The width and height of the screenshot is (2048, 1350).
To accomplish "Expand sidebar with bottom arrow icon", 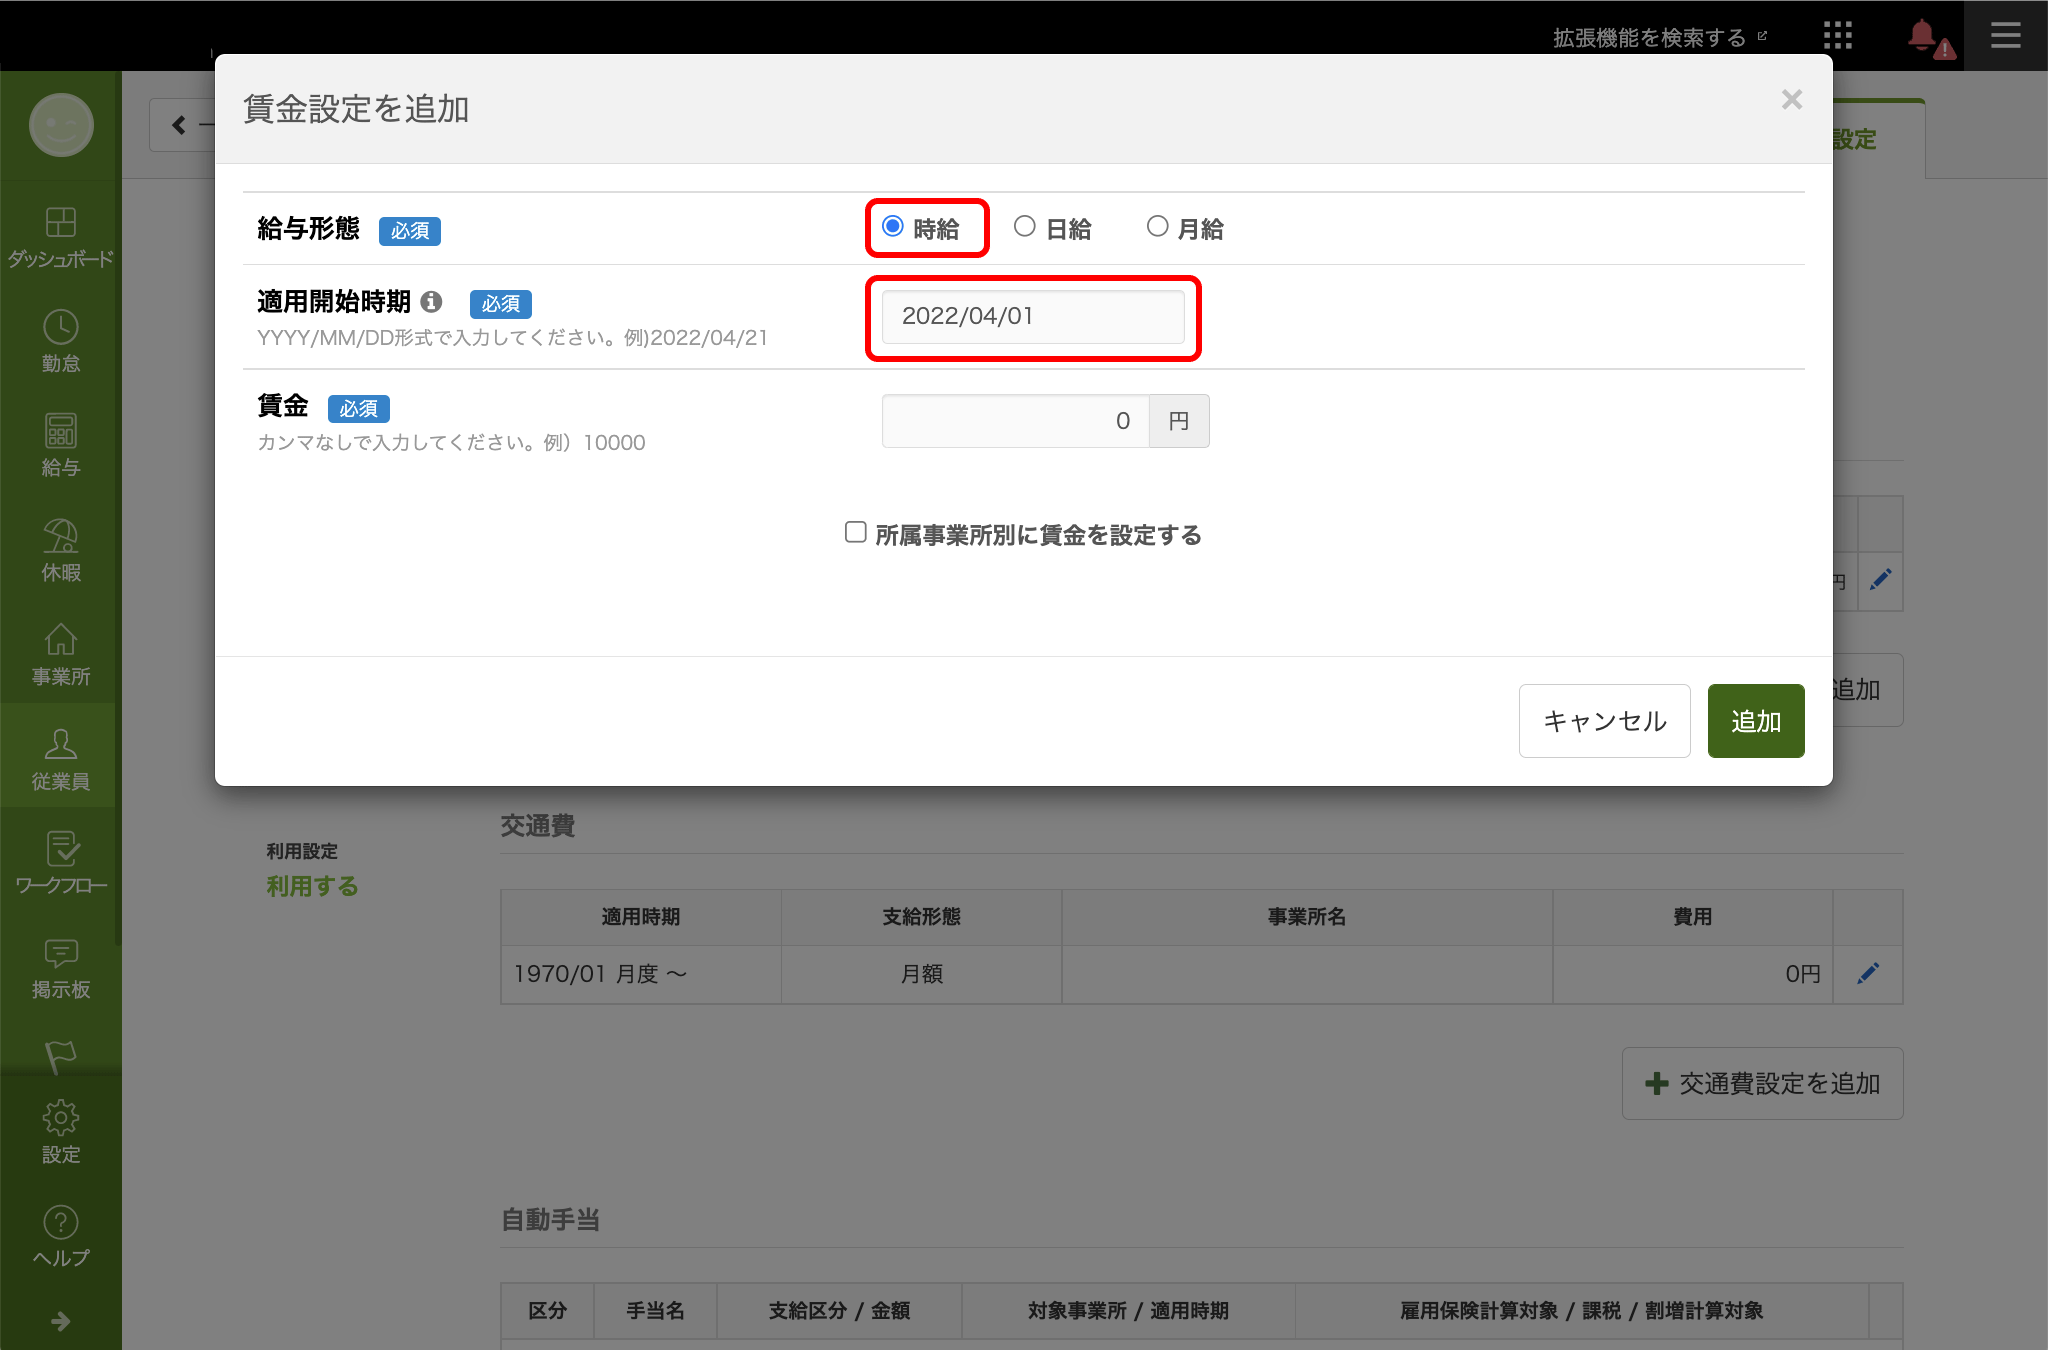I will tap(60, 1321).
